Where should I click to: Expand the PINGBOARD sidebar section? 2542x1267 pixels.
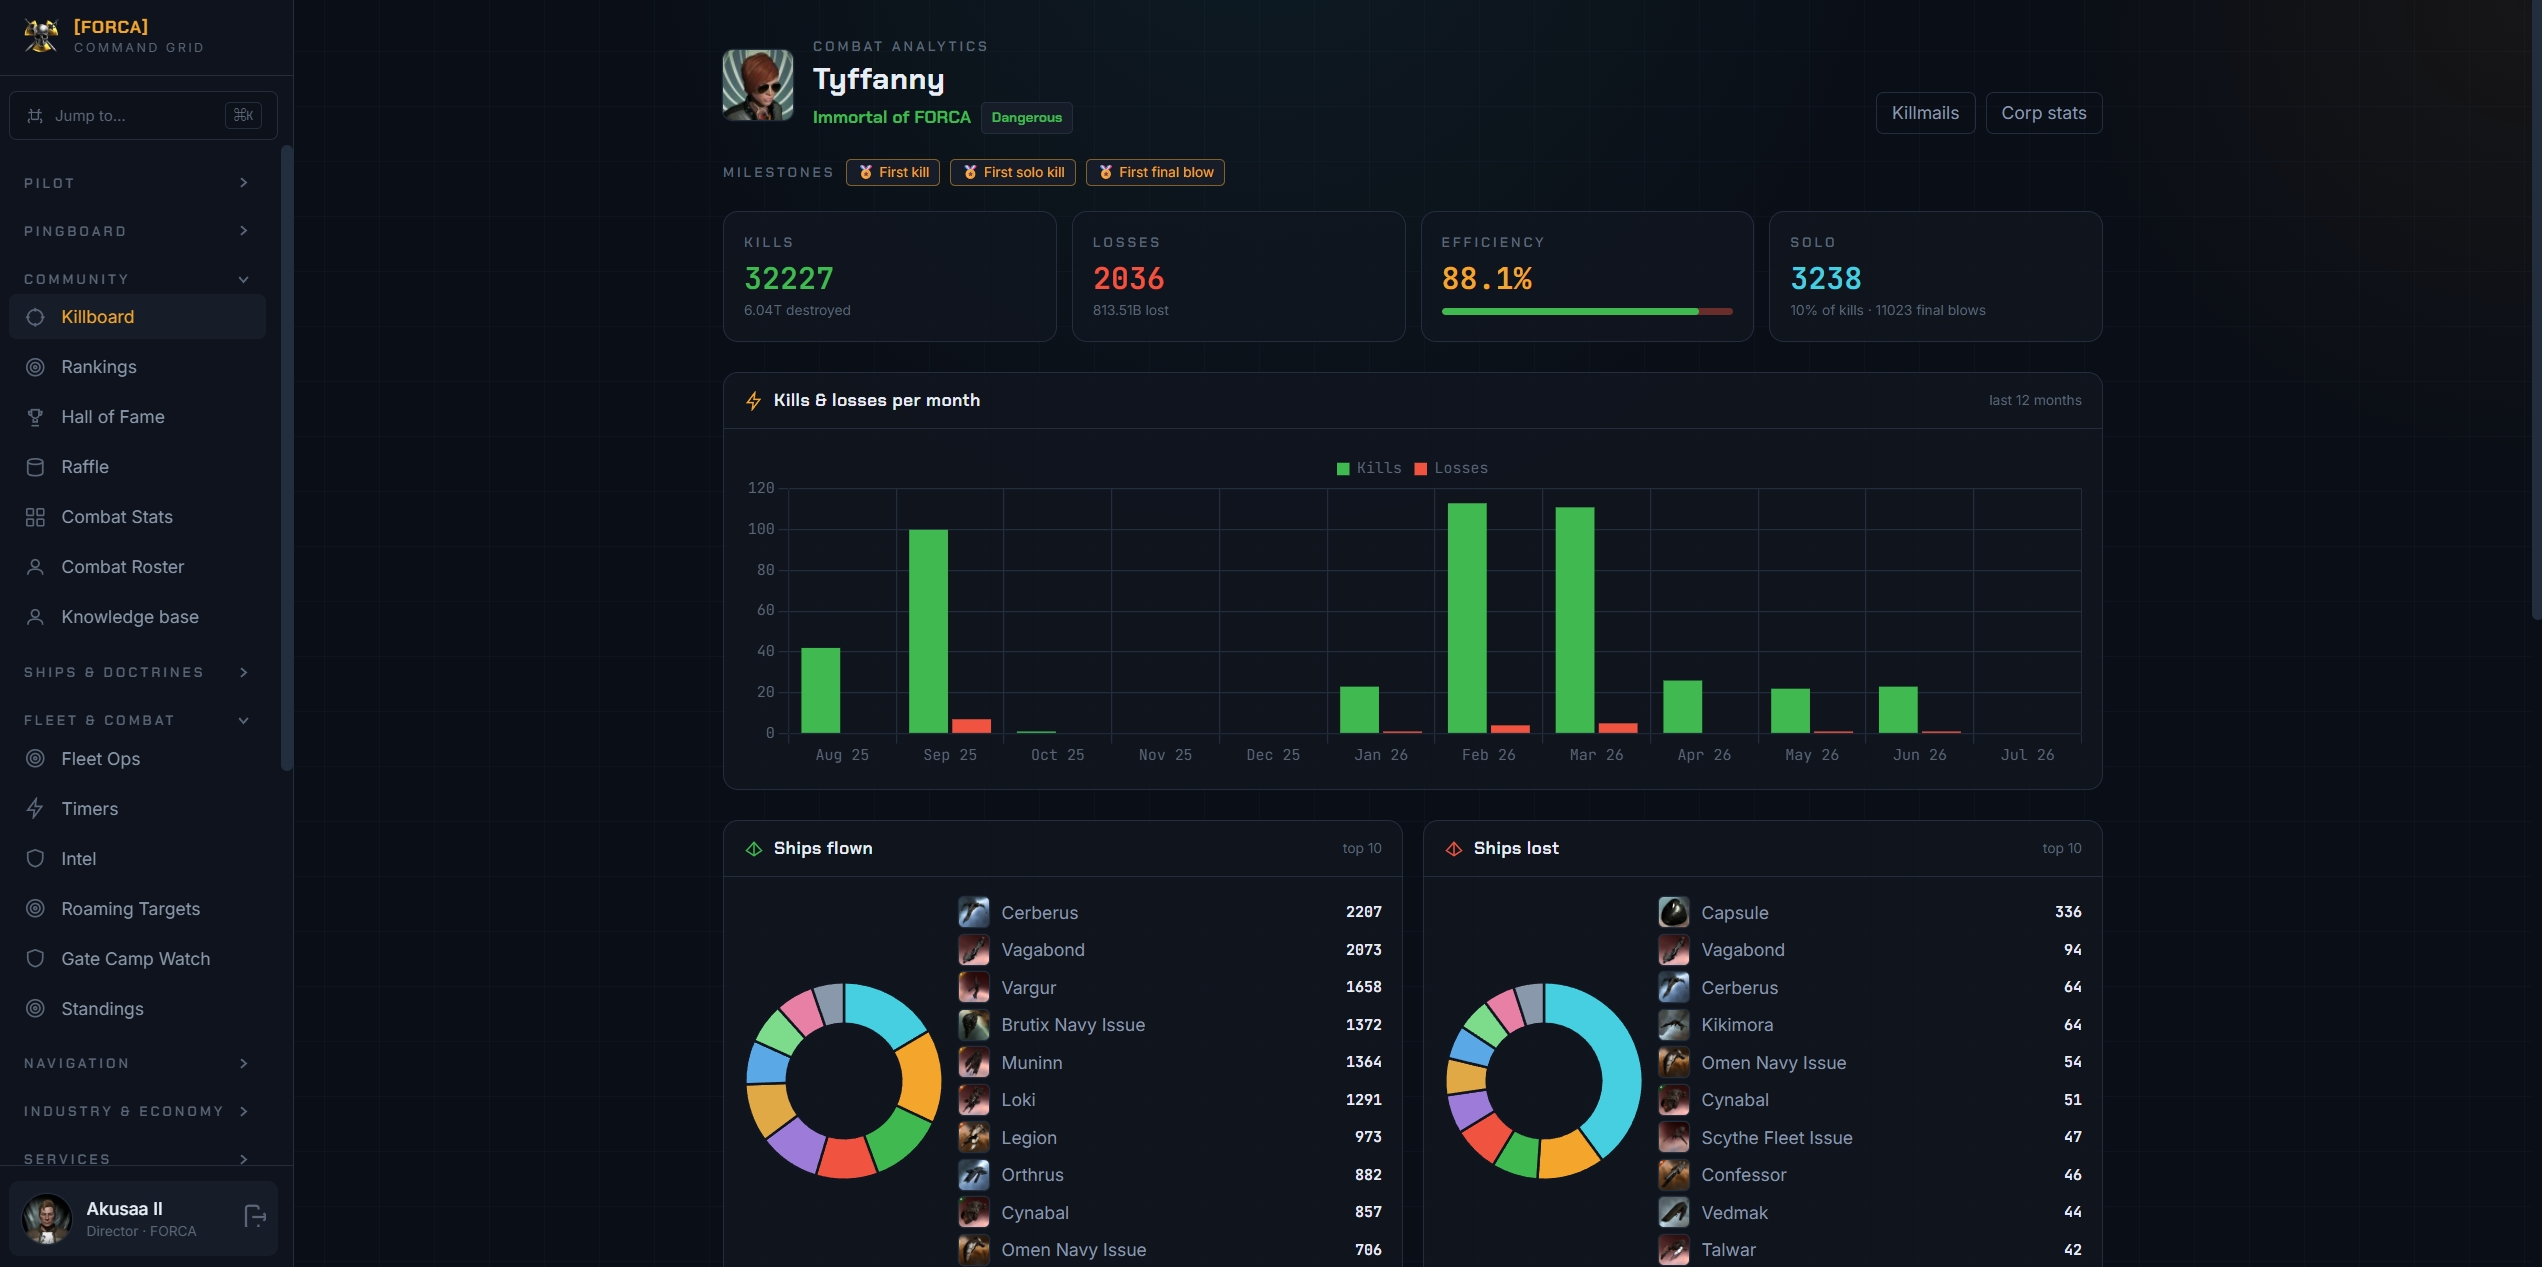point(137,231)
